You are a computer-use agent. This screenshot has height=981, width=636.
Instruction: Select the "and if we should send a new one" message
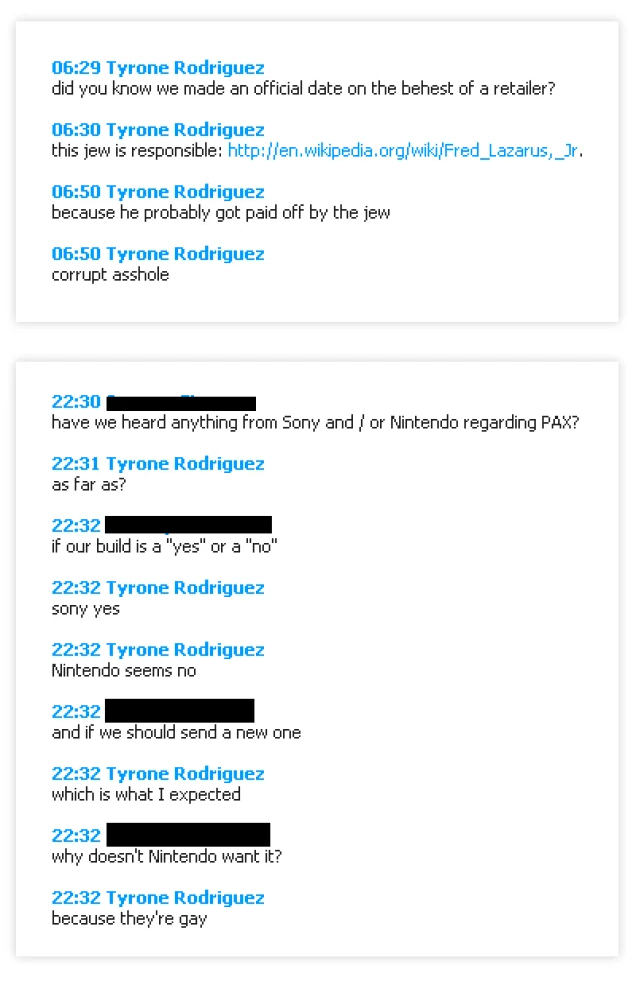[176, 733]
